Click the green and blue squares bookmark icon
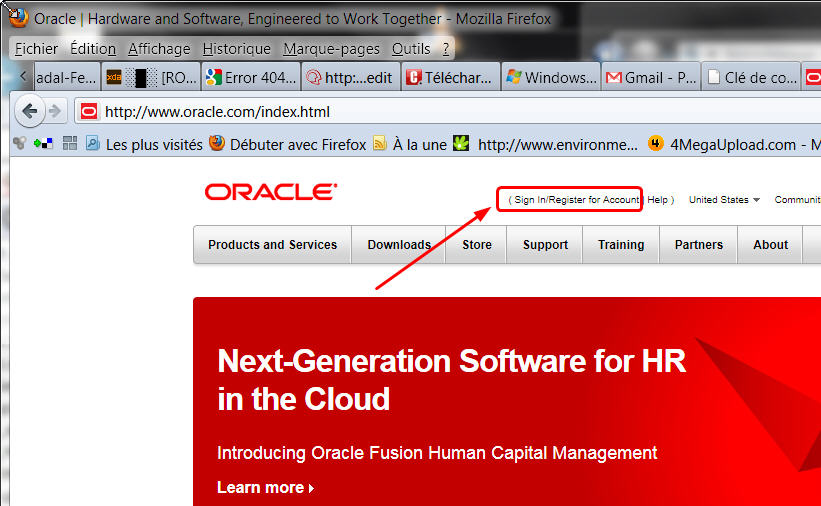 (x=43, y=143)
